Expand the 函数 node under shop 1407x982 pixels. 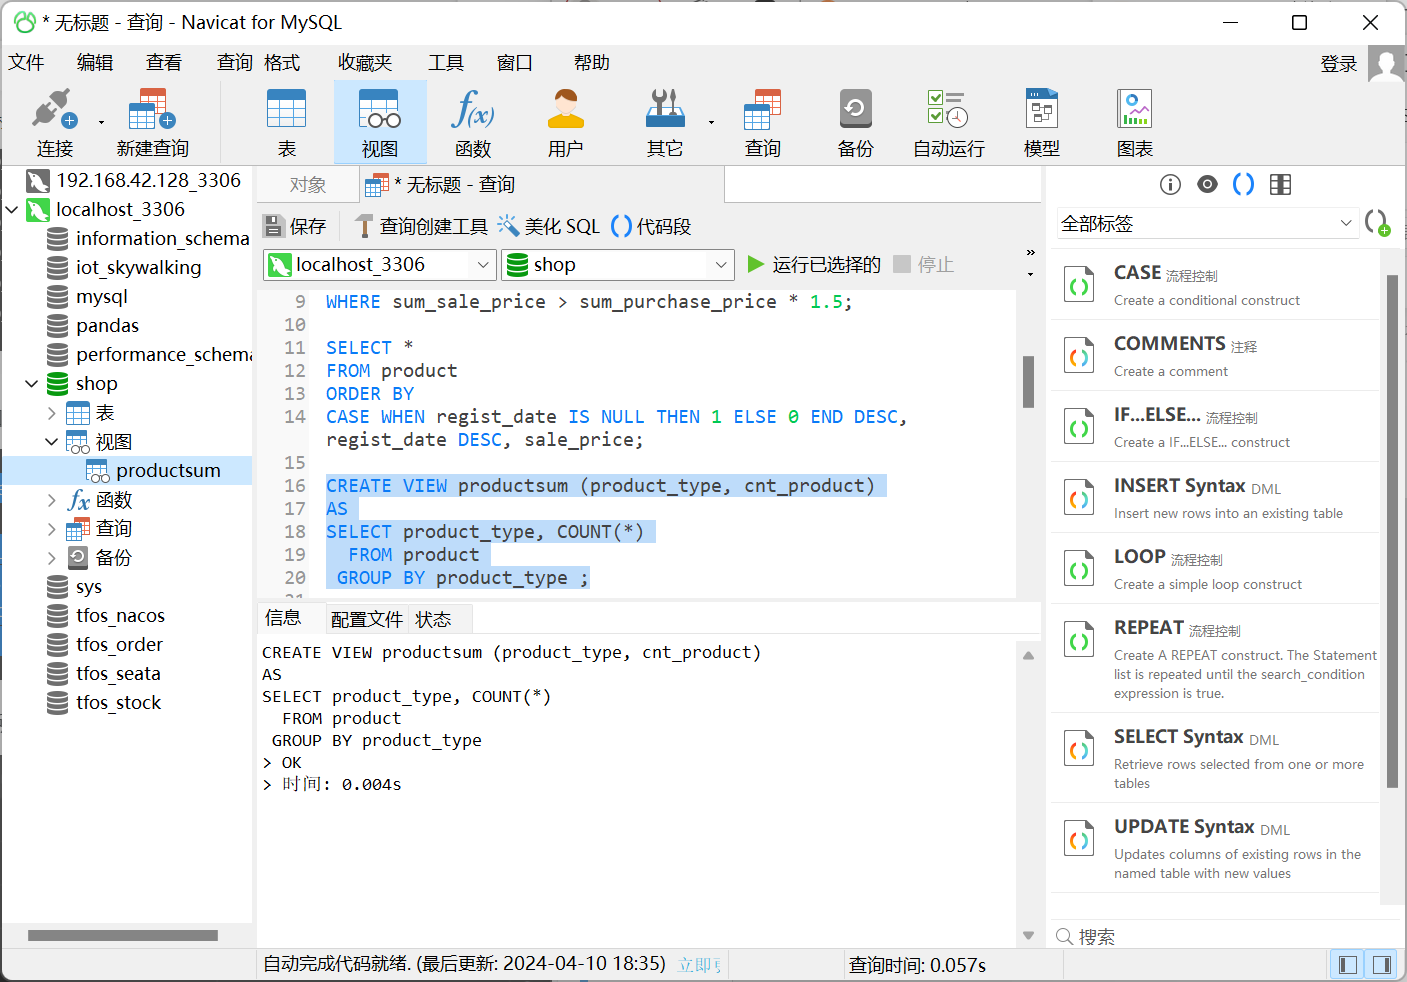coord(52,500)
